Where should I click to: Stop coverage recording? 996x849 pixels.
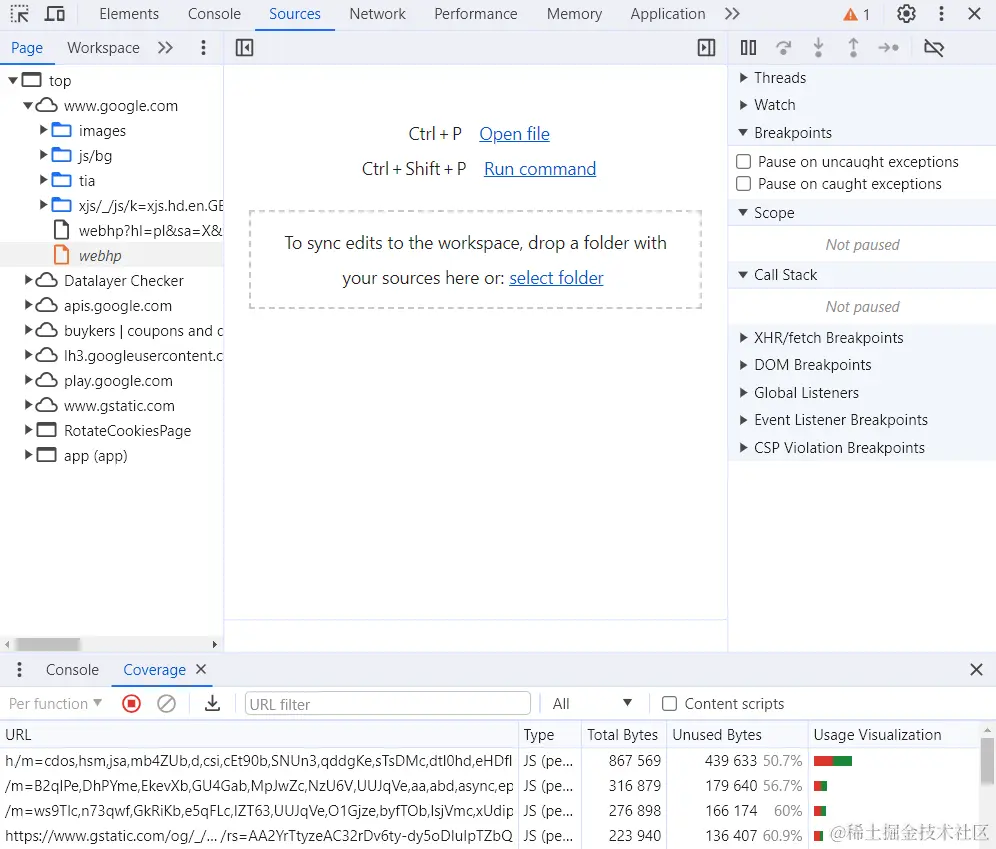(131, 704)
